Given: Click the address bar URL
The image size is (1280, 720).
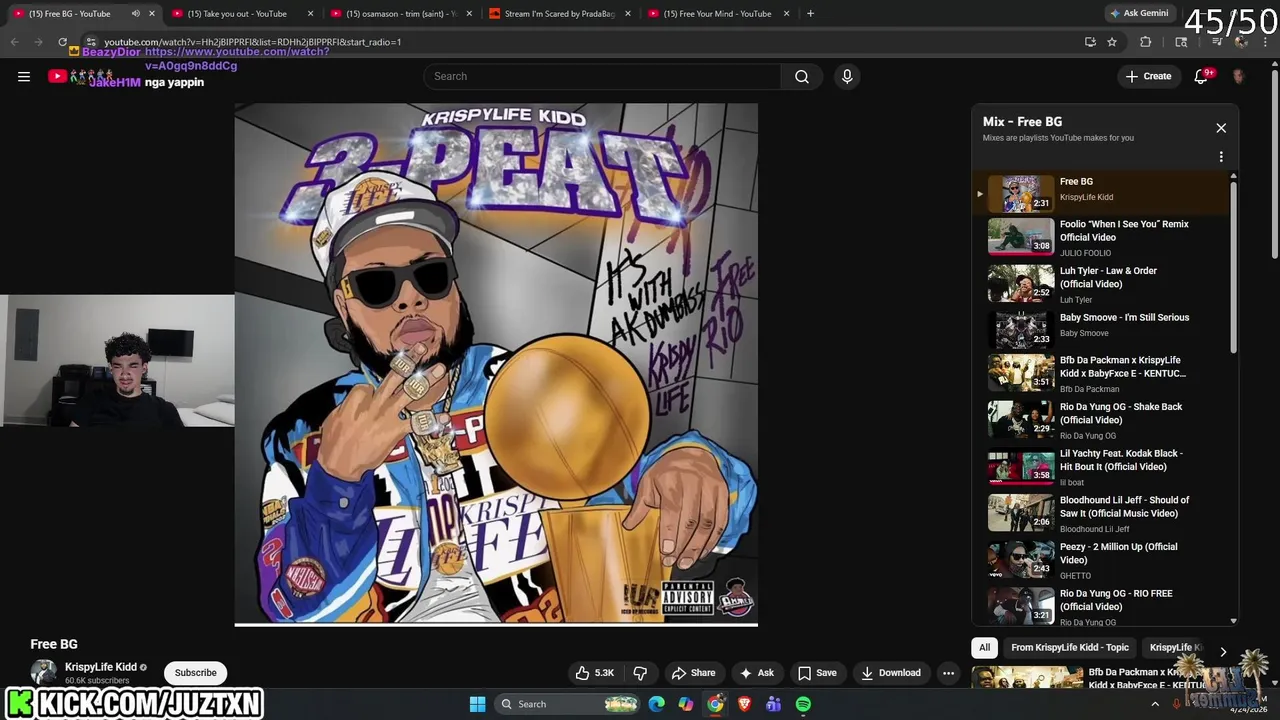Looking at the screenshot, I should (x=252, y=42).
